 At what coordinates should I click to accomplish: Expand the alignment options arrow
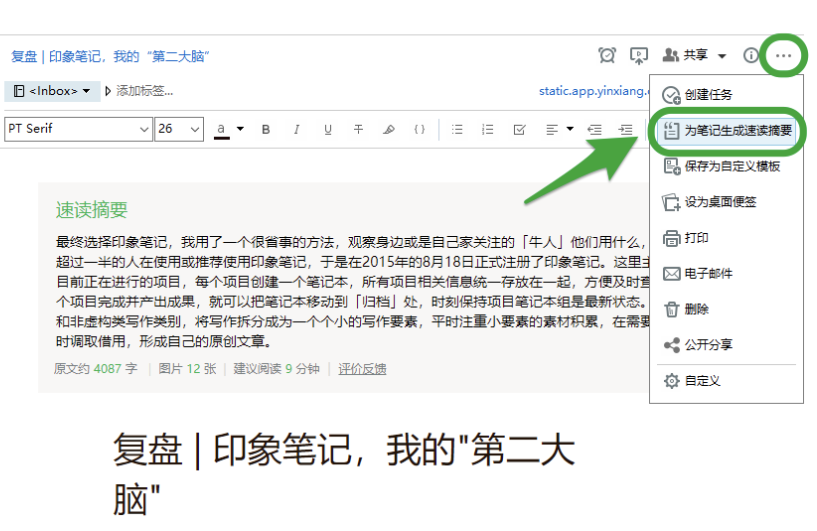pyautogui.click(x=570, y=128)
